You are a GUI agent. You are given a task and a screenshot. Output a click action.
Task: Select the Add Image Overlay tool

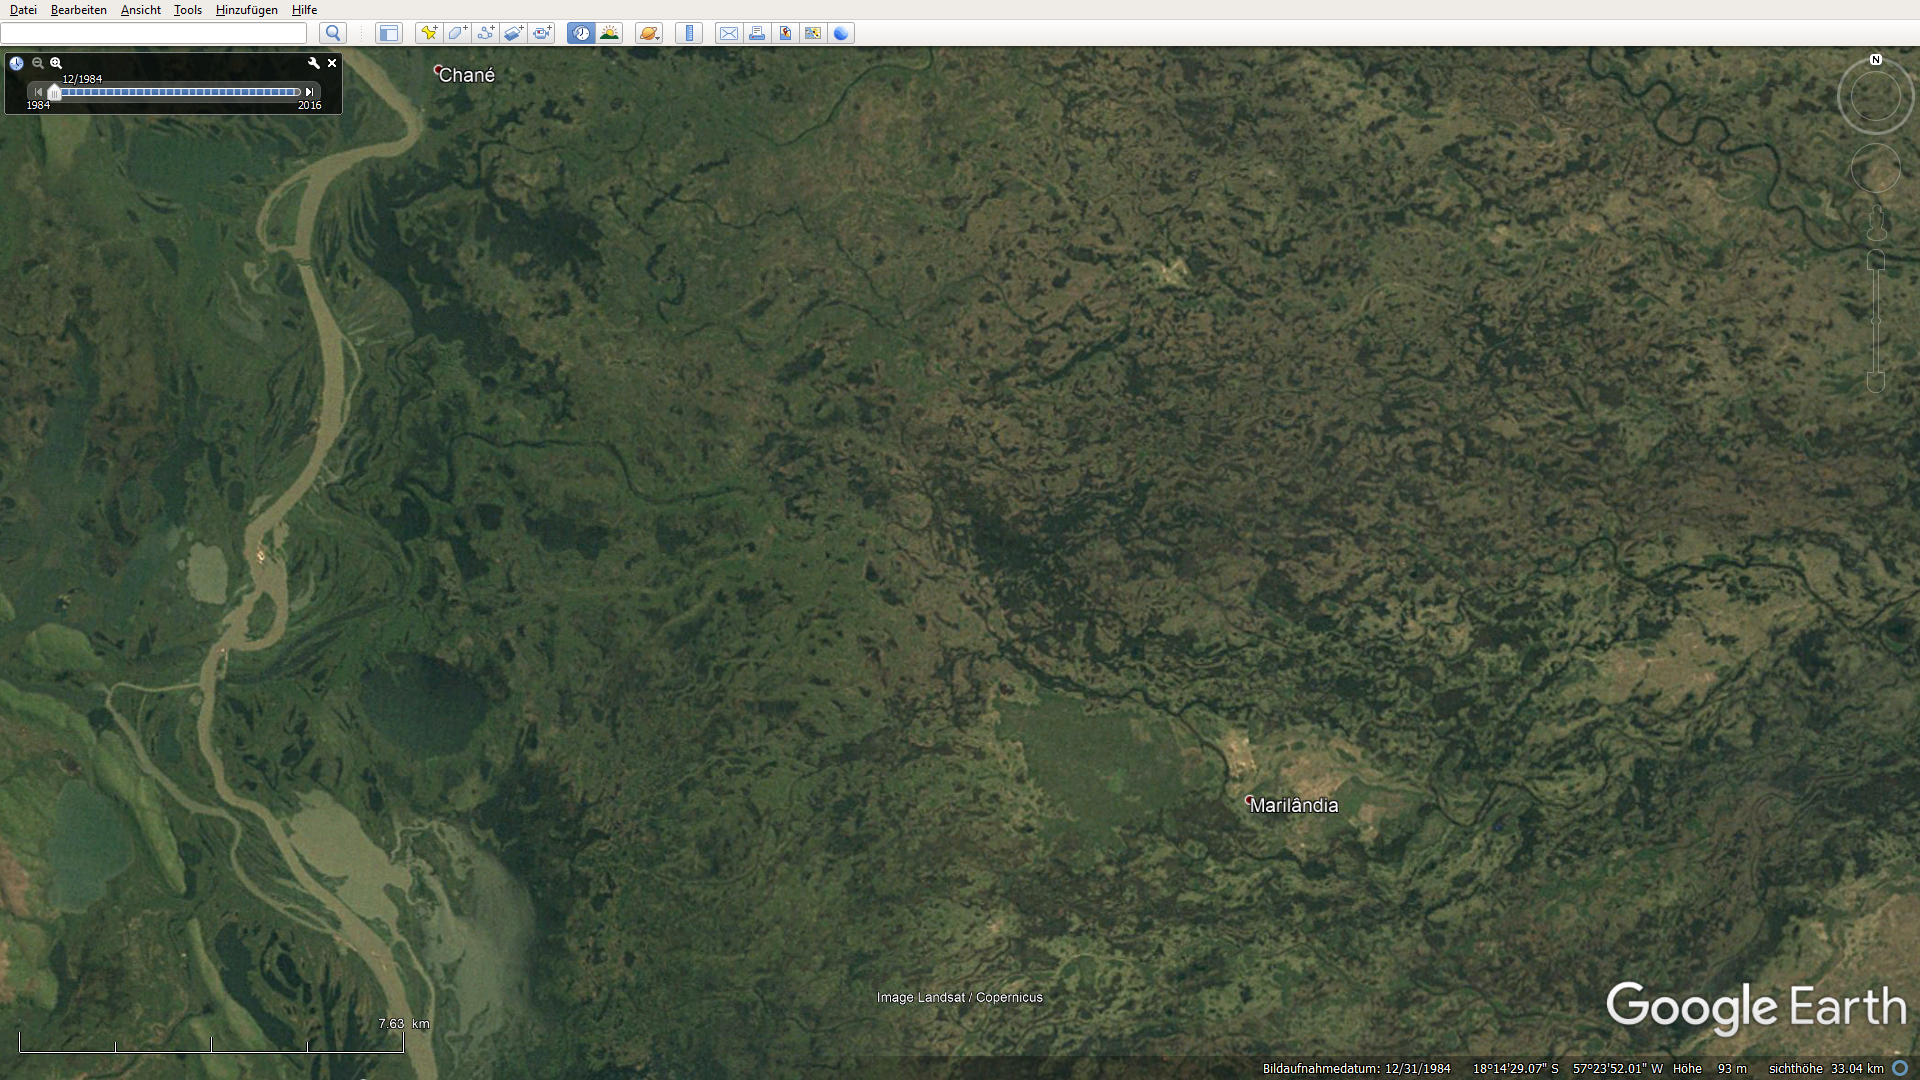pyautogui.click(x=513, y=33)
